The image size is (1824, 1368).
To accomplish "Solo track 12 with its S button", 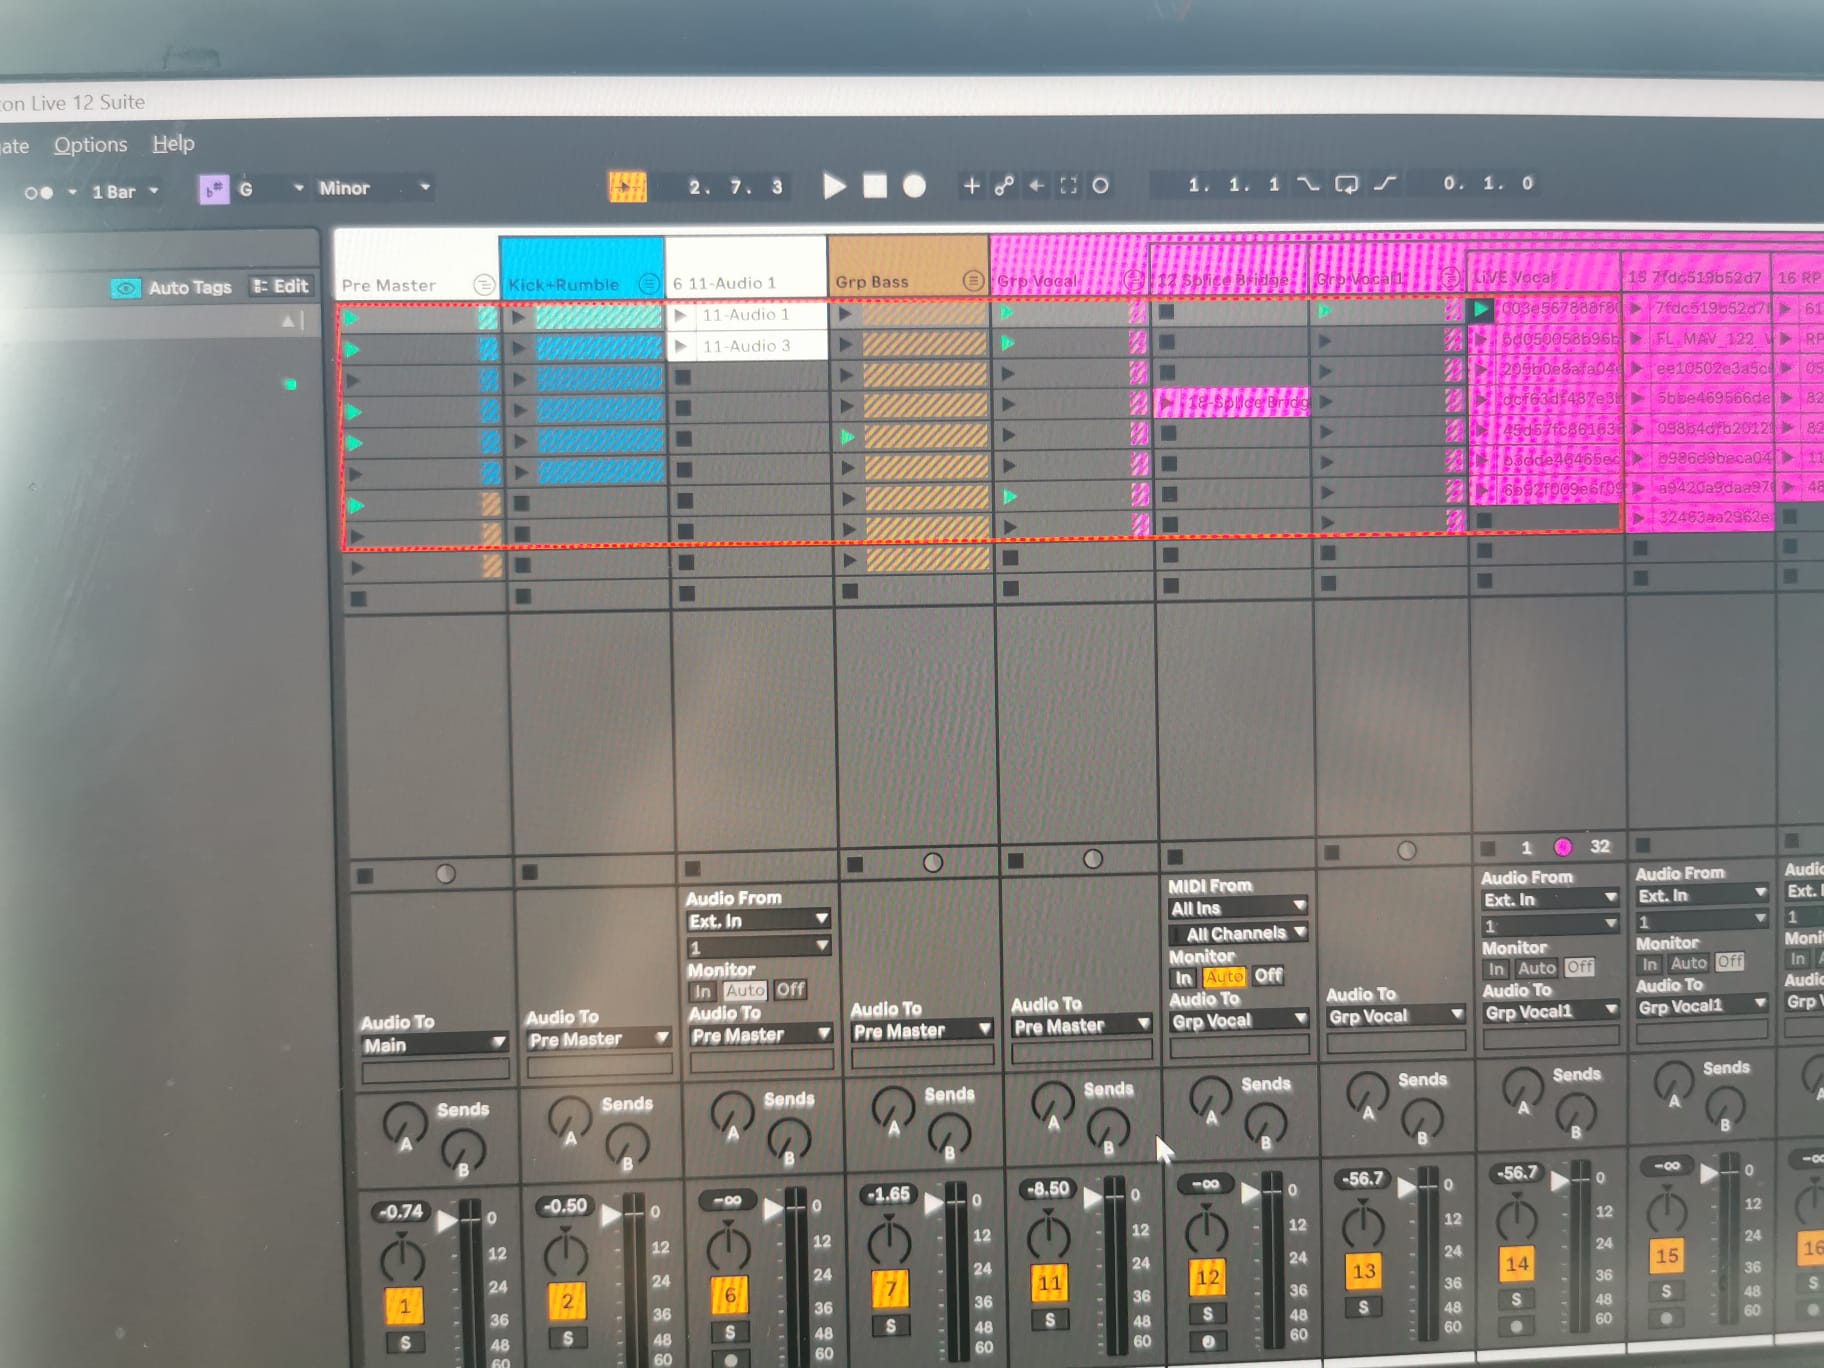I will click(x=1207, y=1313).
